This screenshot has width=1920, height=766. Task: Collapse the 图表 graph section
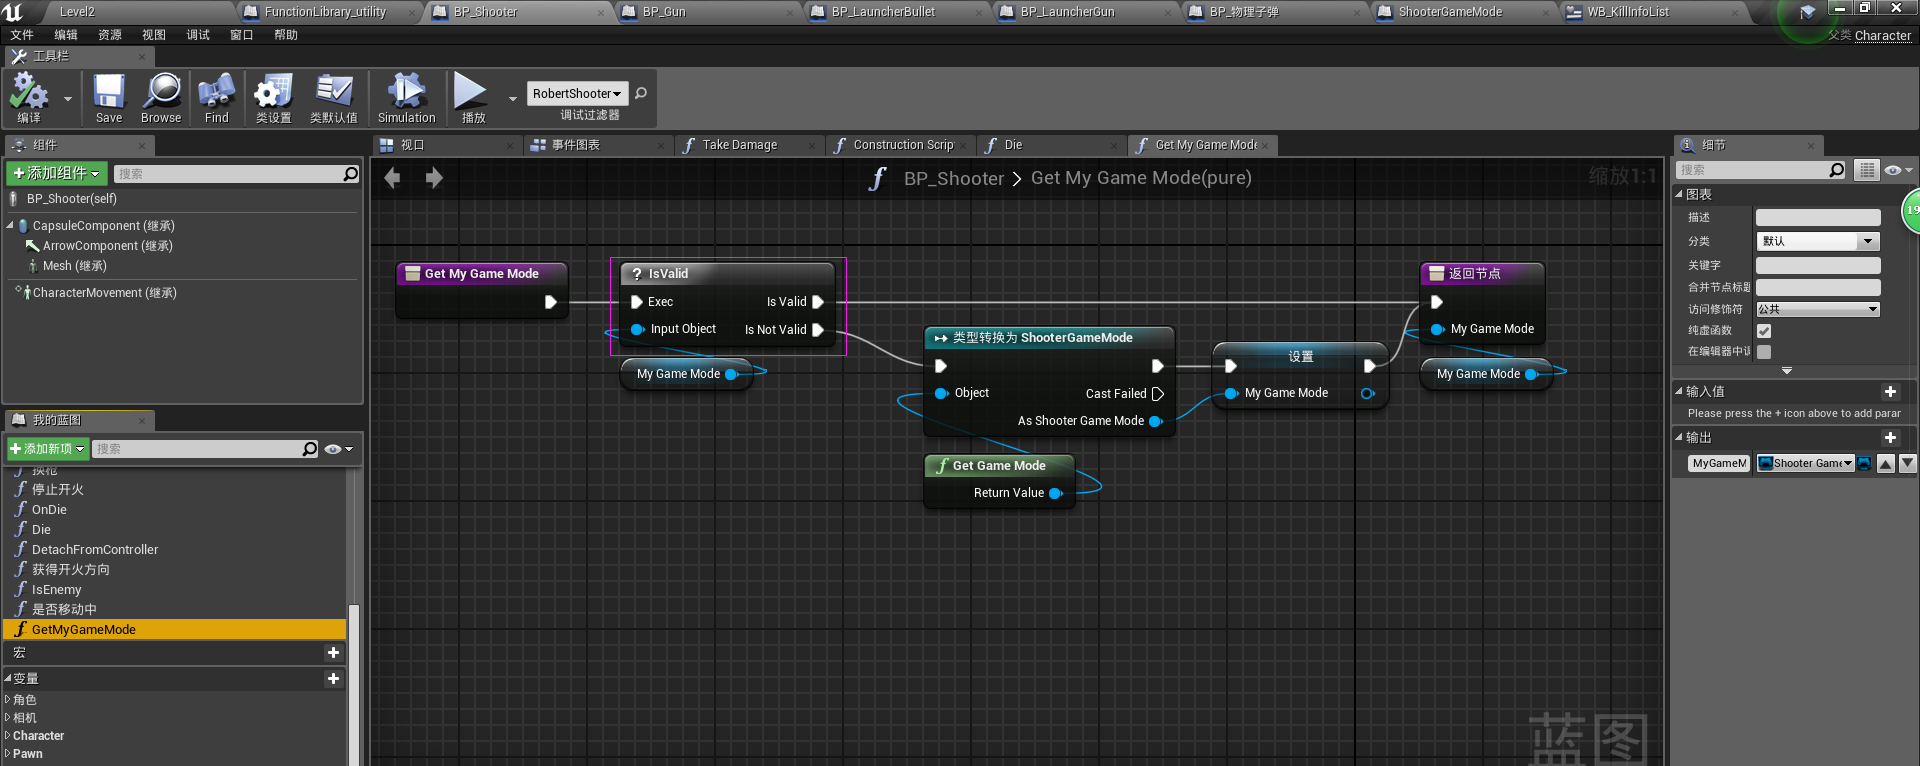tap(1679, 194)
